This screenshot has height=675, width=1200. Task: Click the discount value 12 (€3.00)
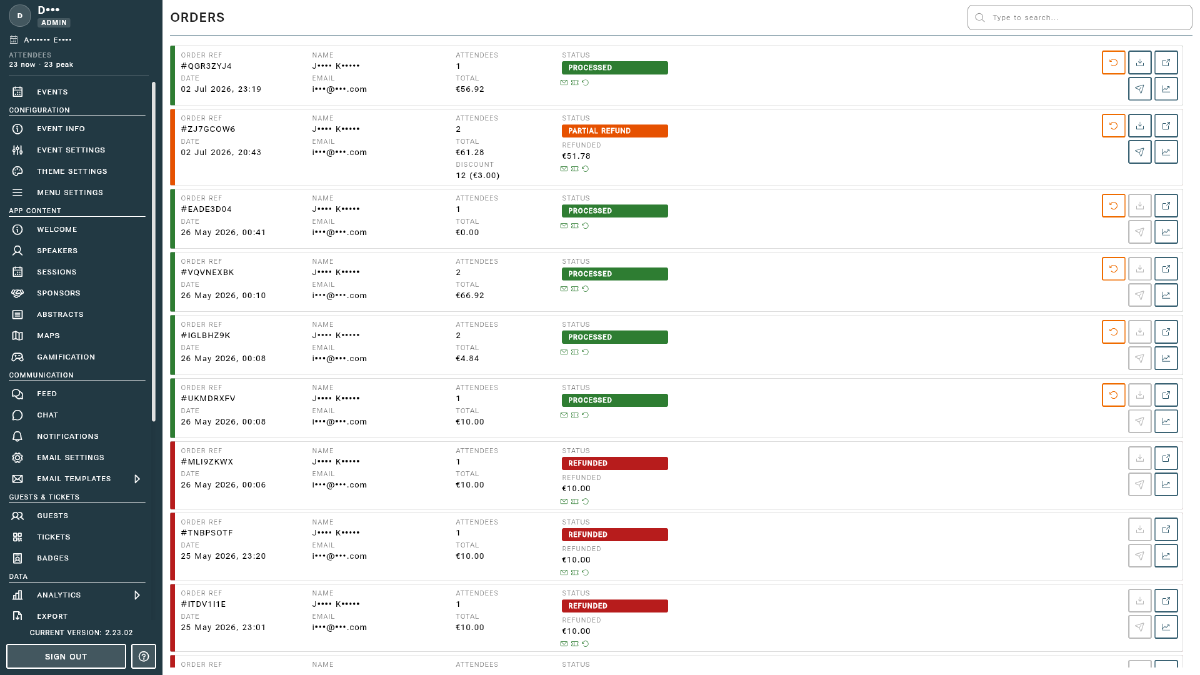(x=478, y=175)
